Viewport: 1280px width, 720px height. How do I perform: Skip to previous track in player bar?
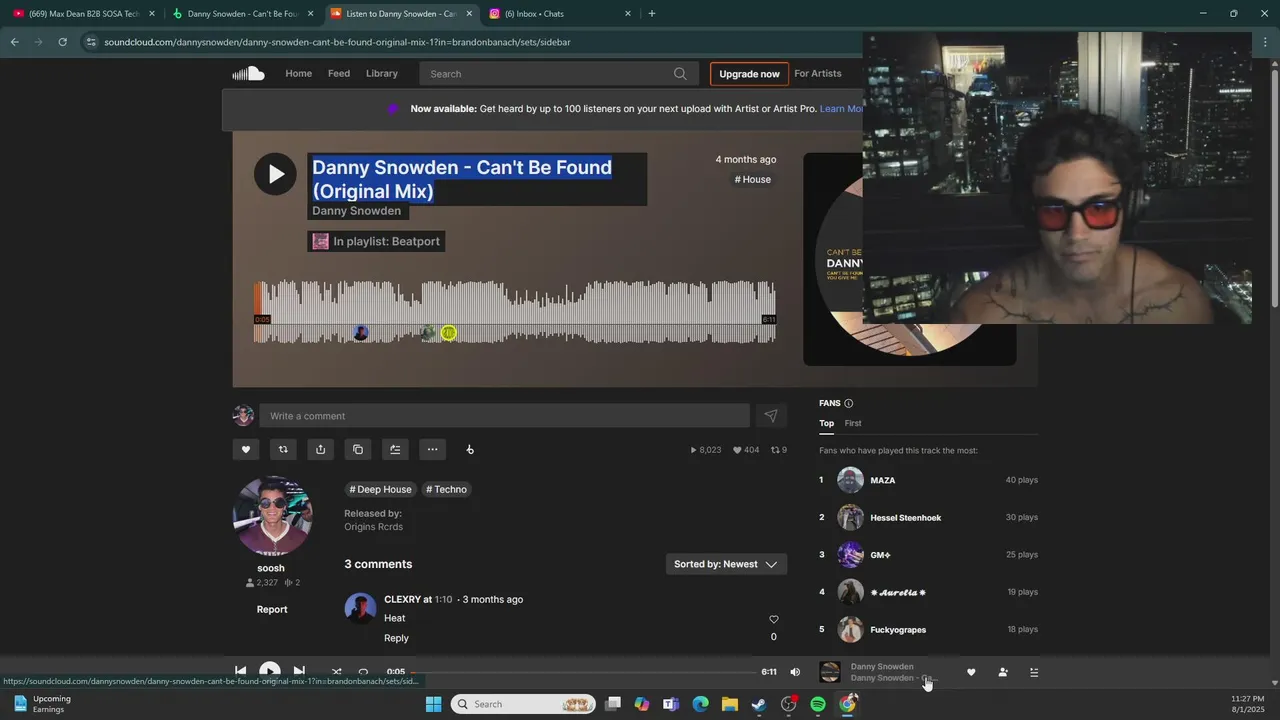241,671
